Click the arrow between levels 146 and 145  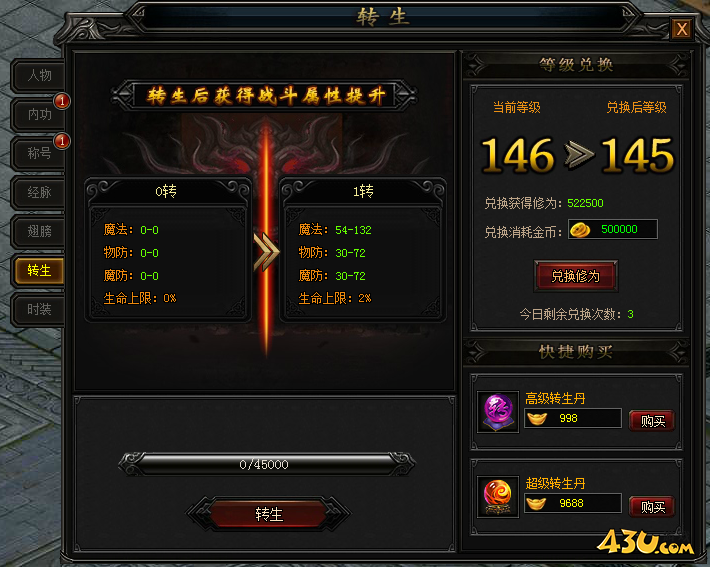click(x=579, y=155)
